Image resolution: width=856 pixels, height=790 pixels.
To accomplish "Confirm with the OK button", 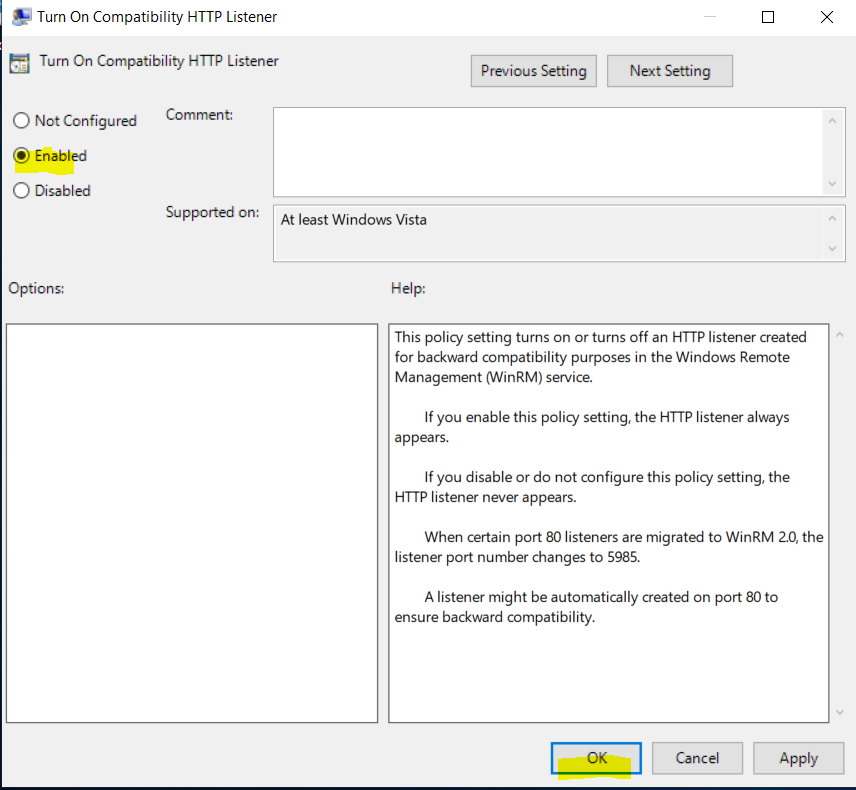I will click(596, 758).
